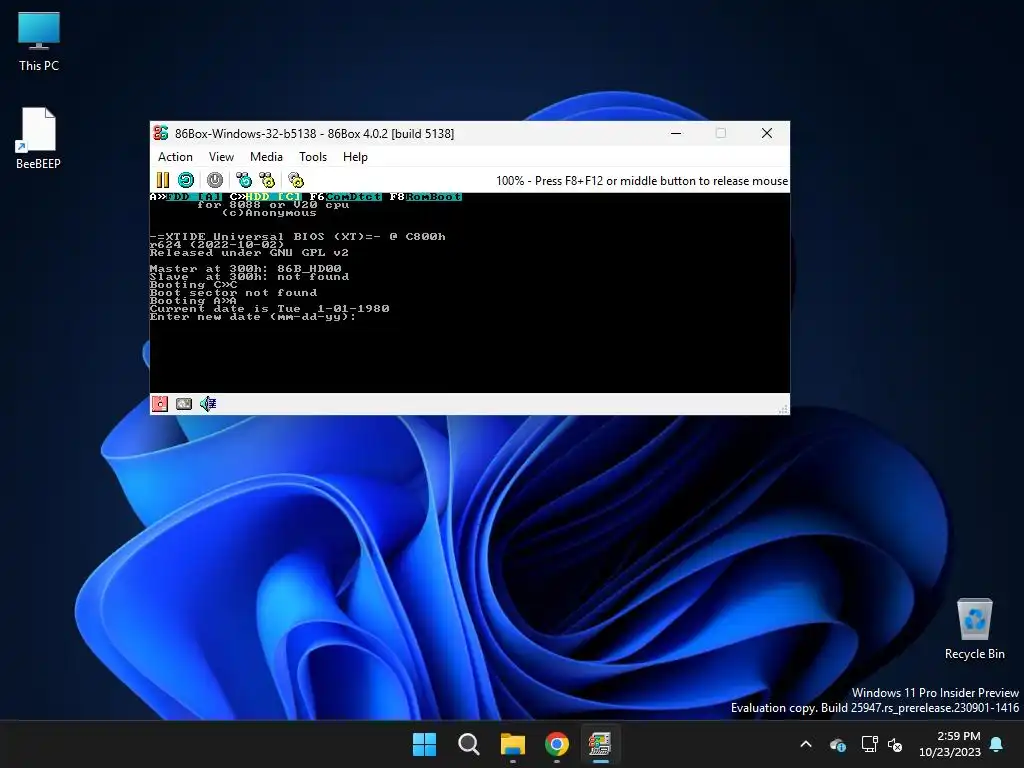Select the BeeBEEP shortcut on the desktop
1024x768 pixels.
pyautogui.click(x=39, y=139)
